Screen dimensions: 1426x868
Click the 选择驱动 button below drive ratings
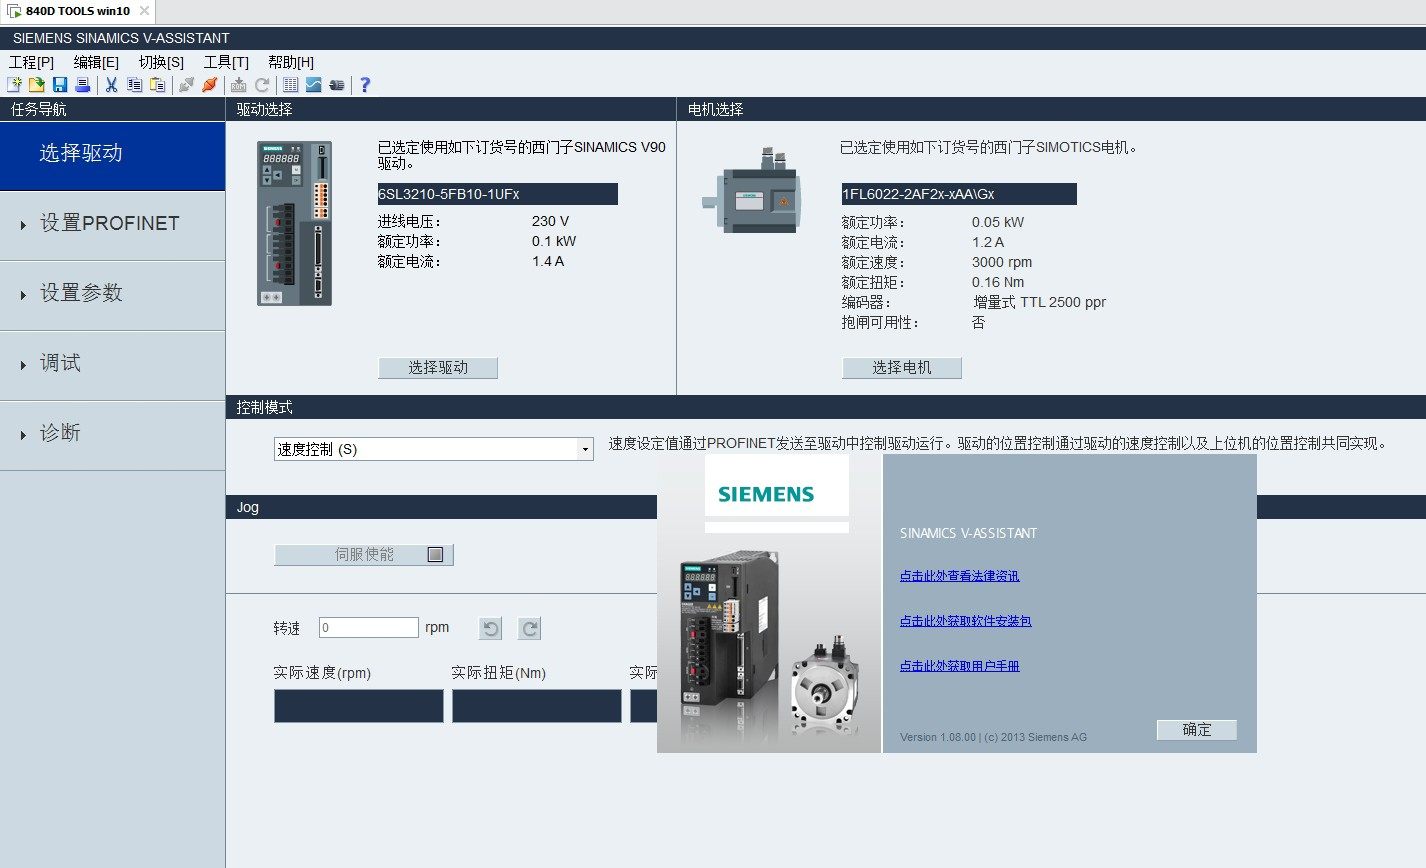438,368
